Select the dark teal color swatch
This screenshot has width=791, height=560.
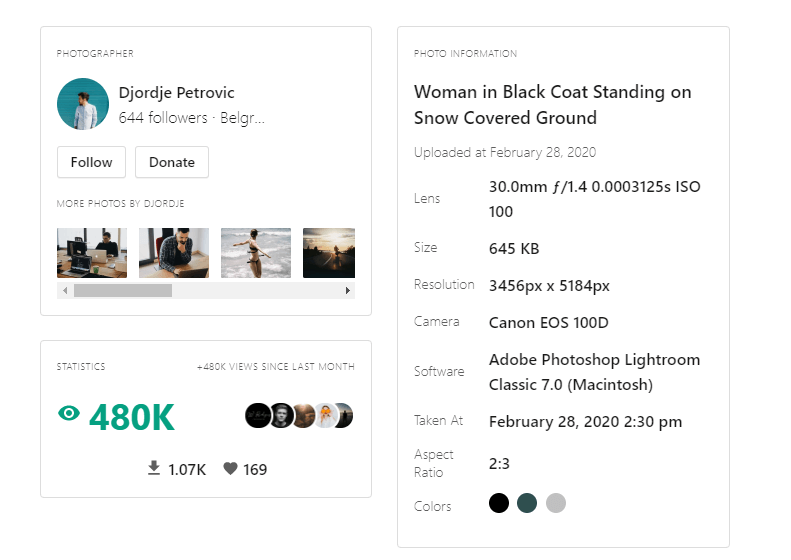pos(527,503)
